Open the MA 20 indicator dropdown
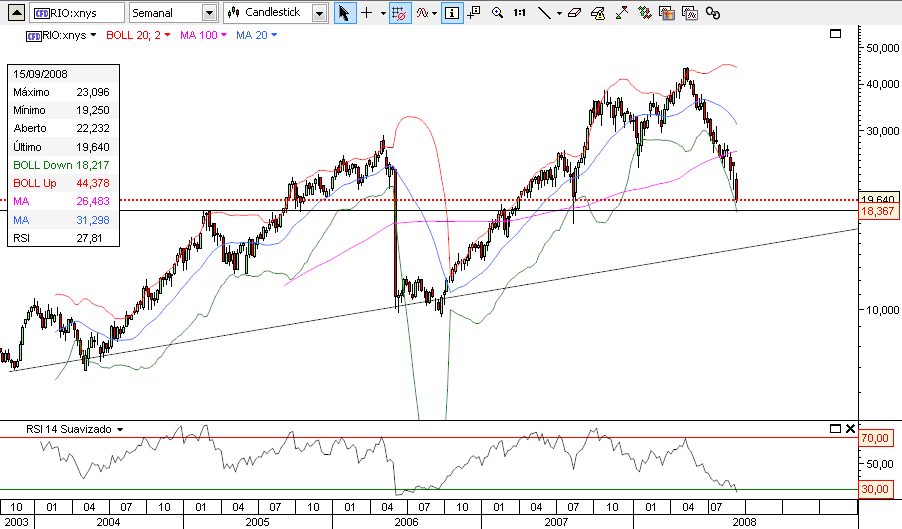Image resolution: width=902 pixels, height=529 pixels. coord(274,35)
